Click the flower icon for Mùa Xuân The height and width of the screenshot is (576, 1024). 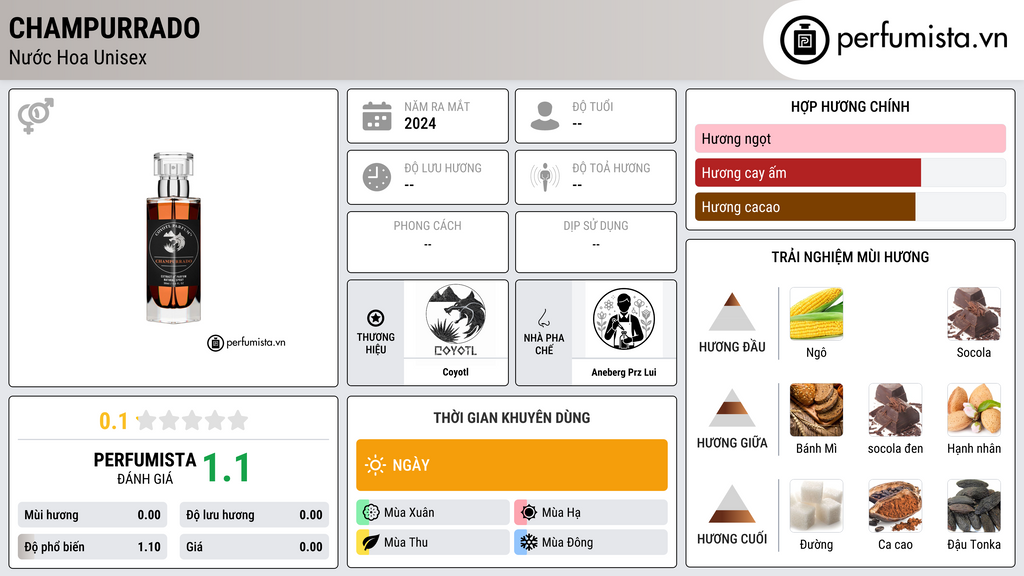coord(371,513)
